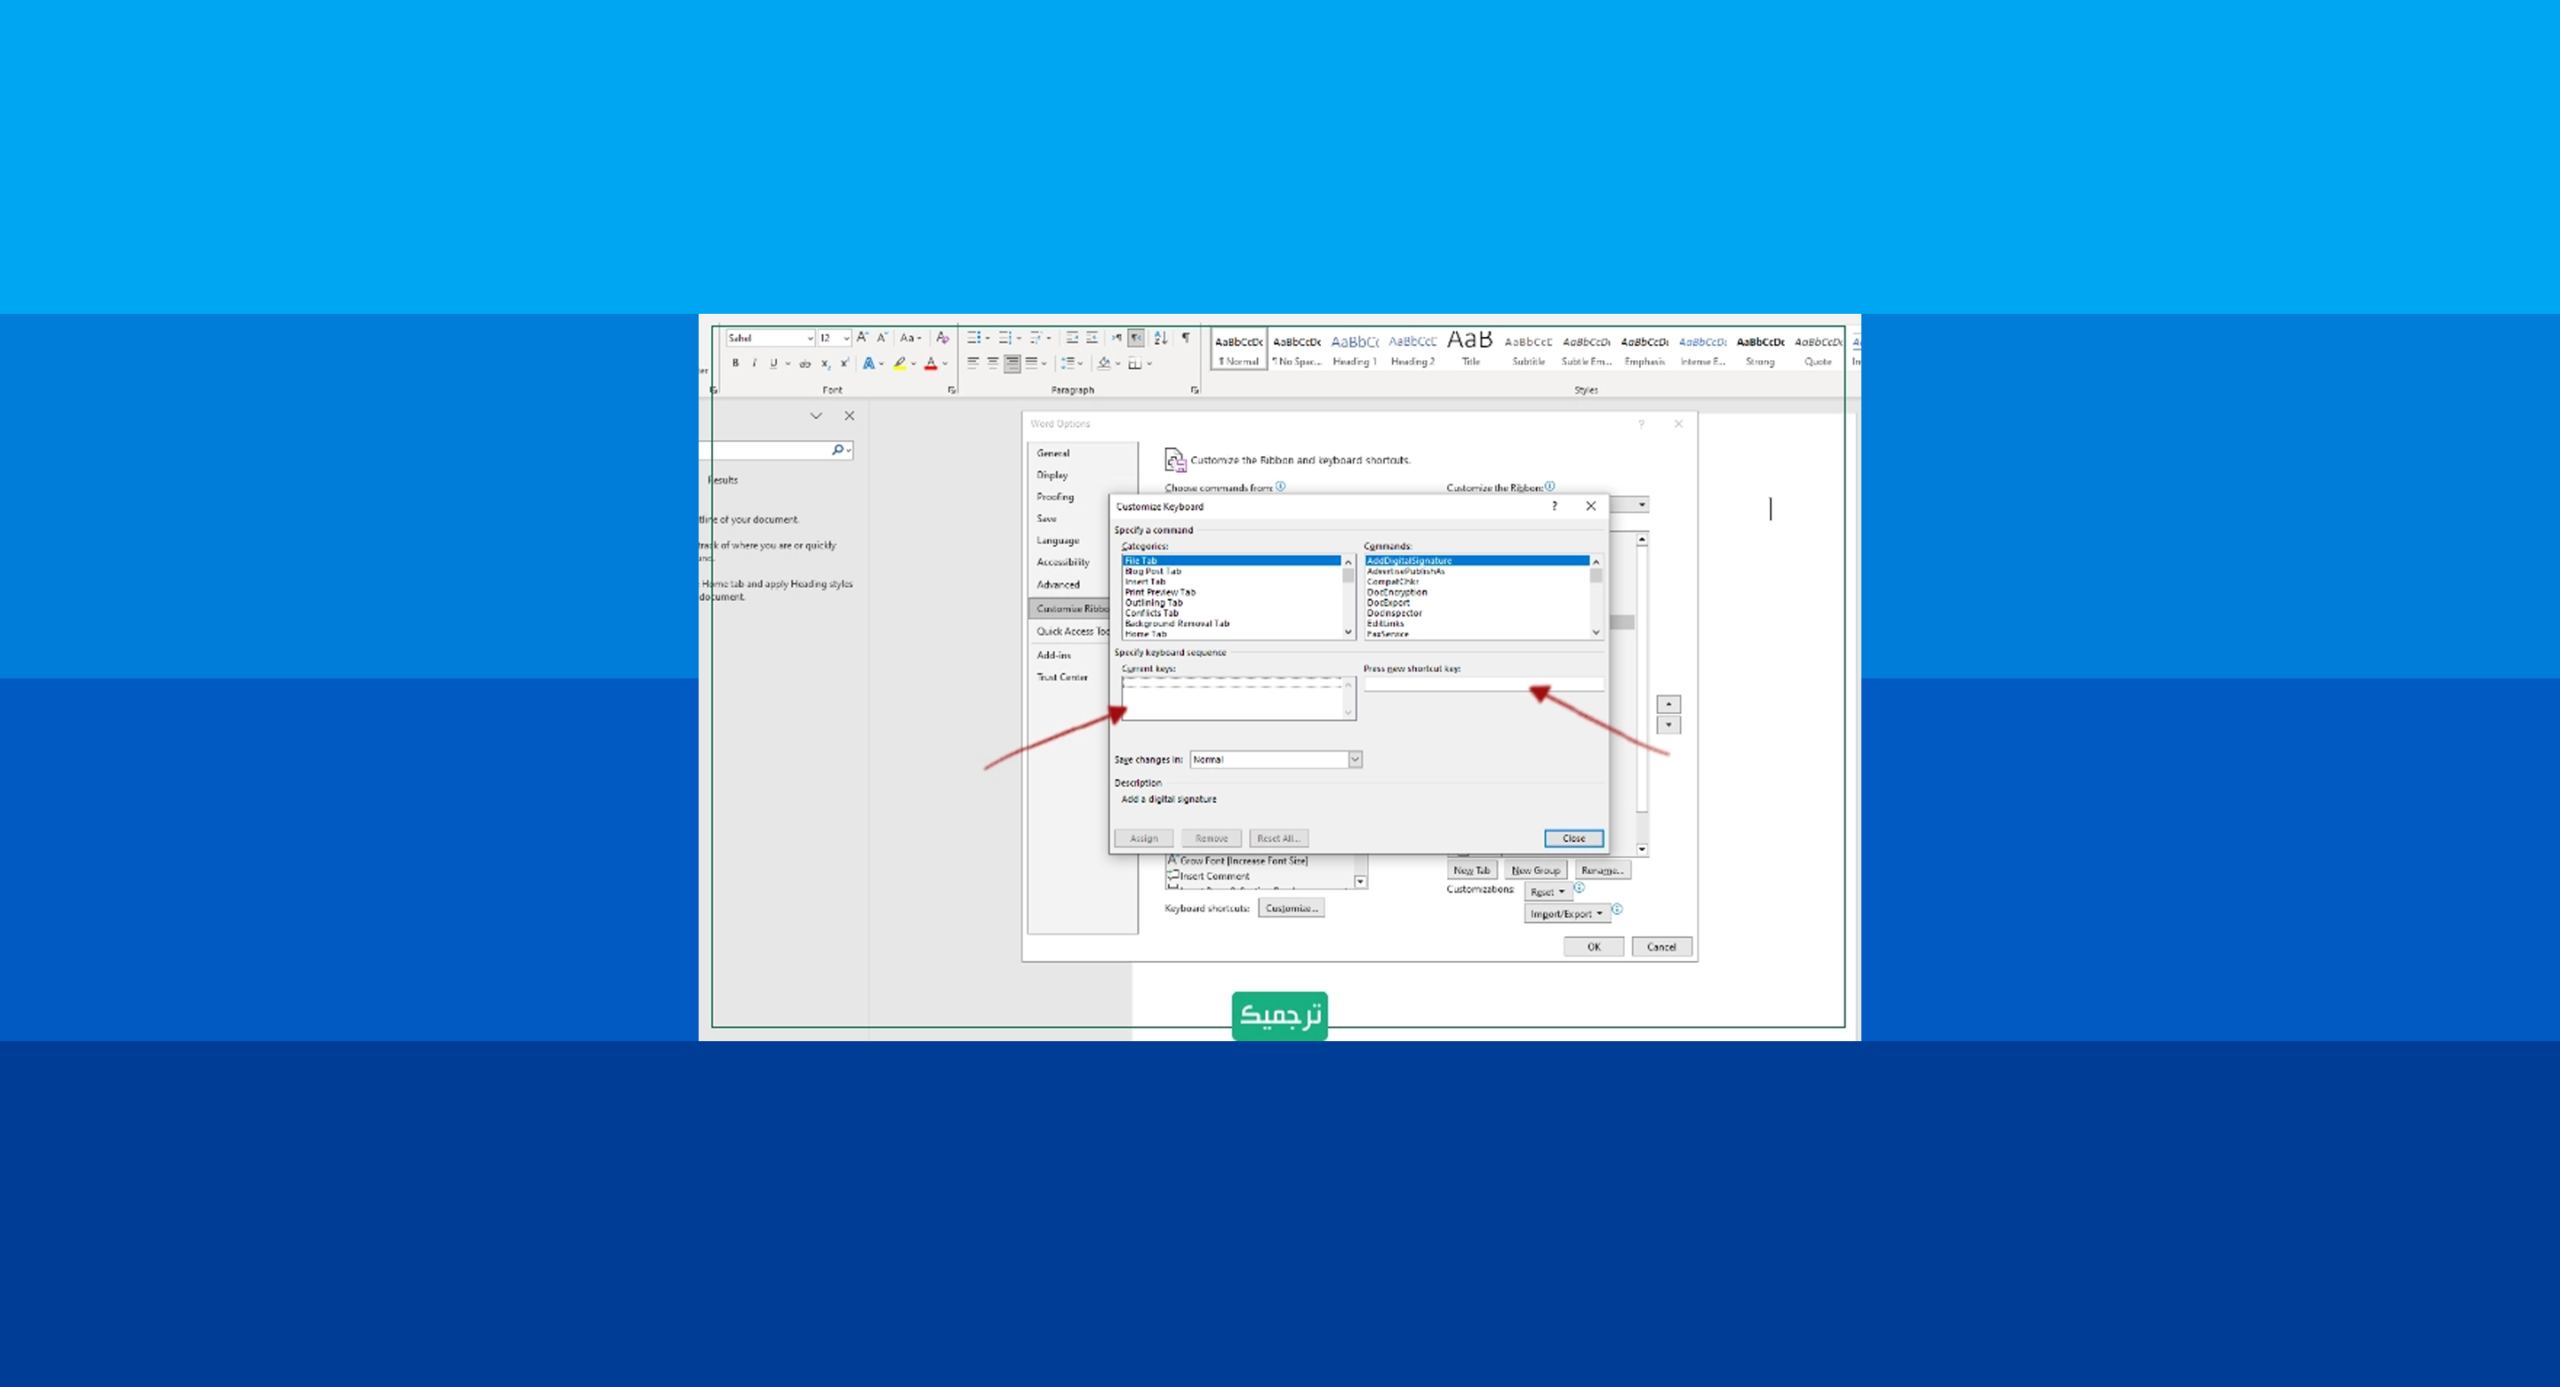2560x1387 pixels.
Task: Toggle right-to-left text direction
Action: (1137, 338)
